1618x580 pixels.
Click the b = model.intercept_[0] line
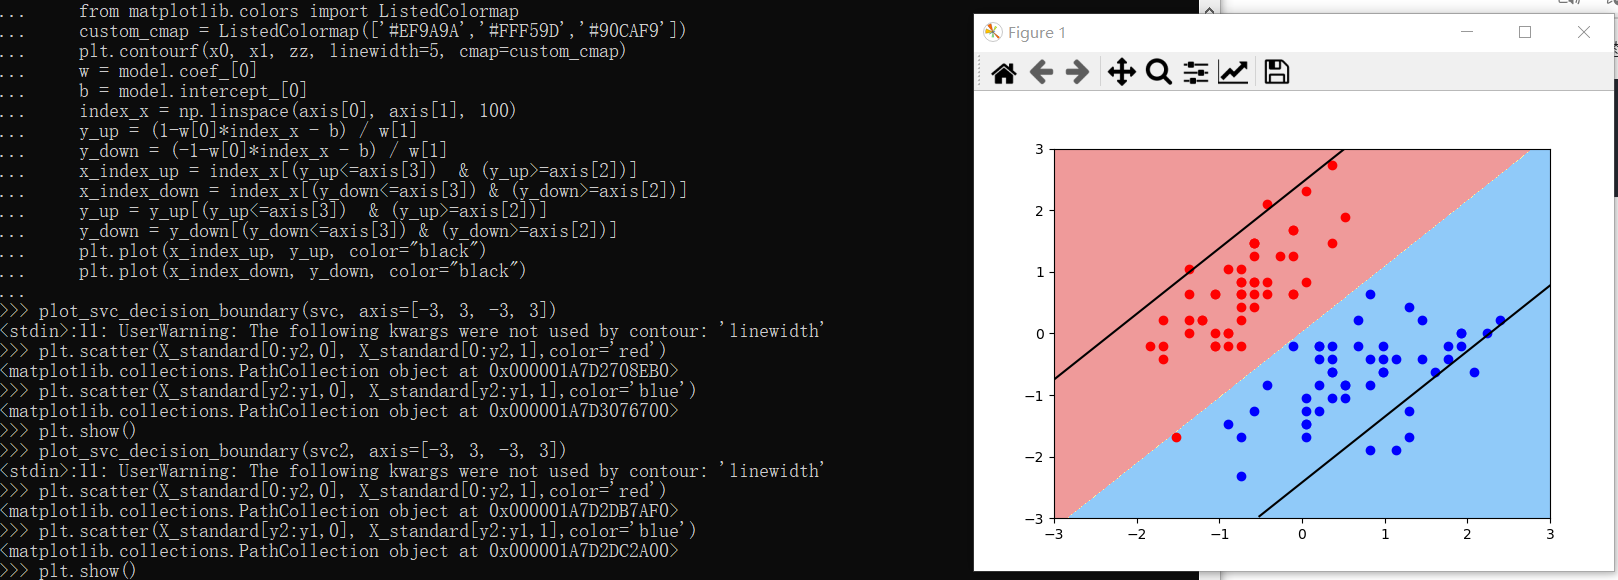coord(193,91)
